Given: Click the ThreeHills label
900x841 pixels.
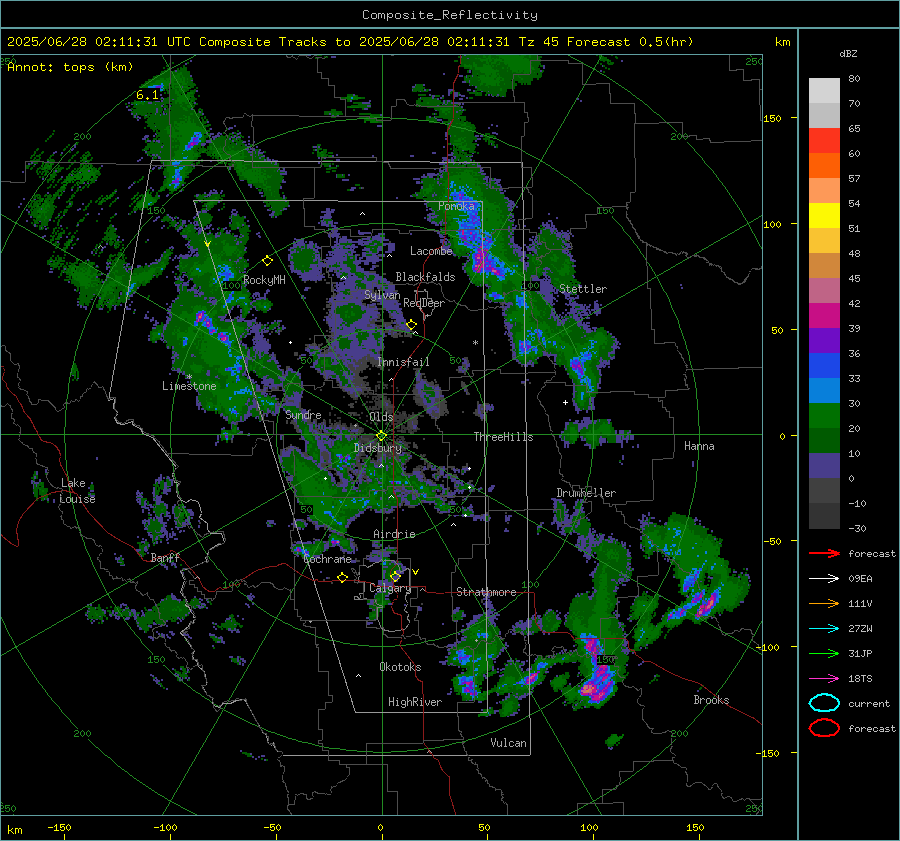Looking at the screenshot, I should (x=503, y=437).
